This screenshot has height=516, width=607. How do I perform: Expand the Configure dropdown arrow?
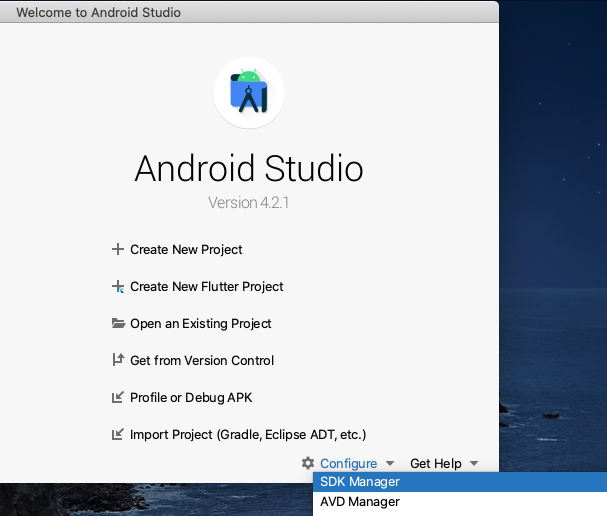click(390, 463)
